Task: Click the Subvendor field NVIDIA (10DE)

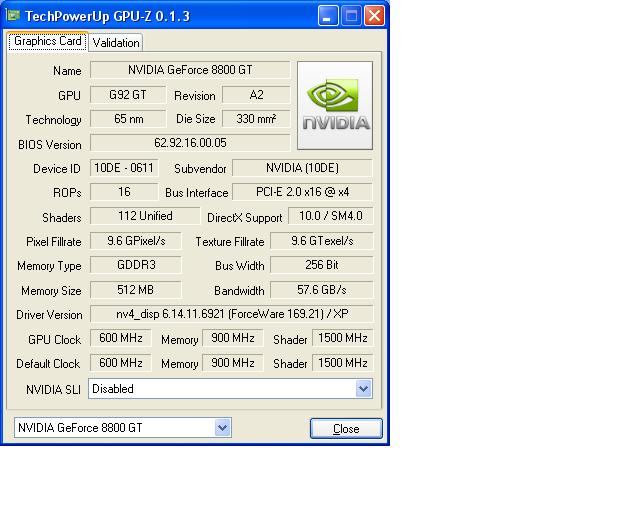Action: pyautogui.click(x=302, y=168)
